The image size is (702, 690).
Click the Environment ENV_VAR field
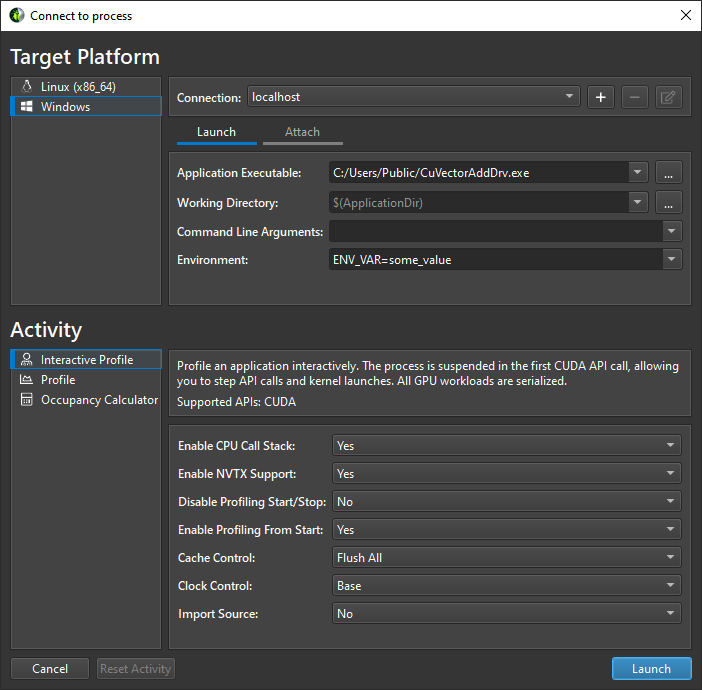(496, 259)
